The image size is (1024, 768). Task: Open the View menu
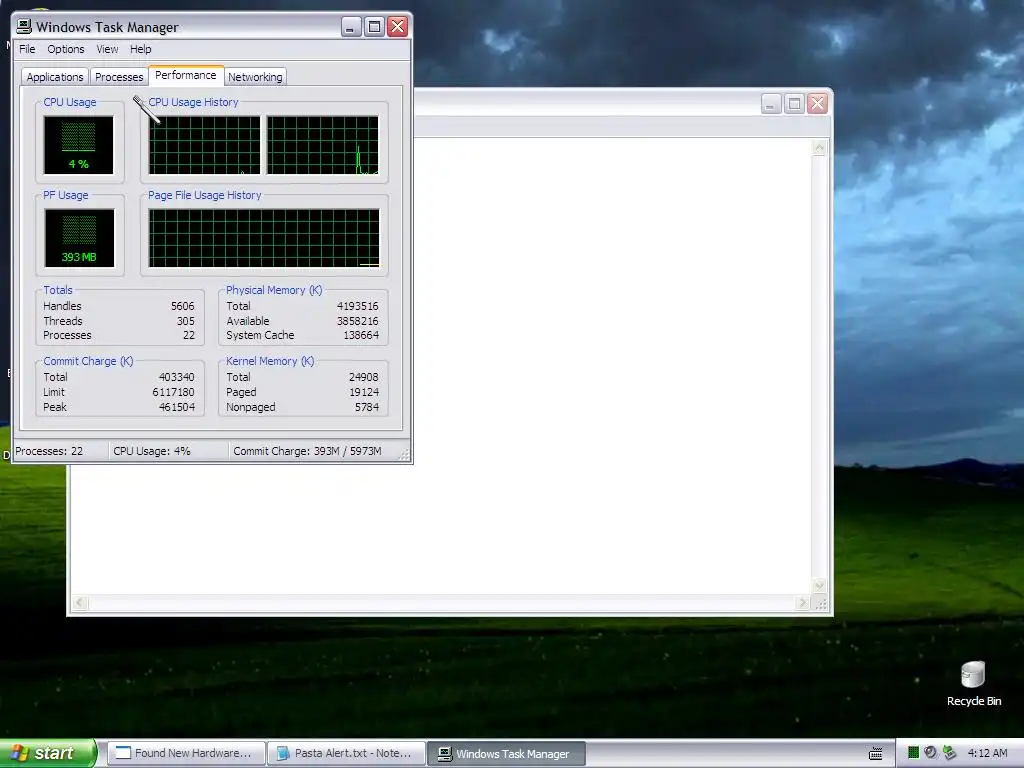click(x=107, y=49)
